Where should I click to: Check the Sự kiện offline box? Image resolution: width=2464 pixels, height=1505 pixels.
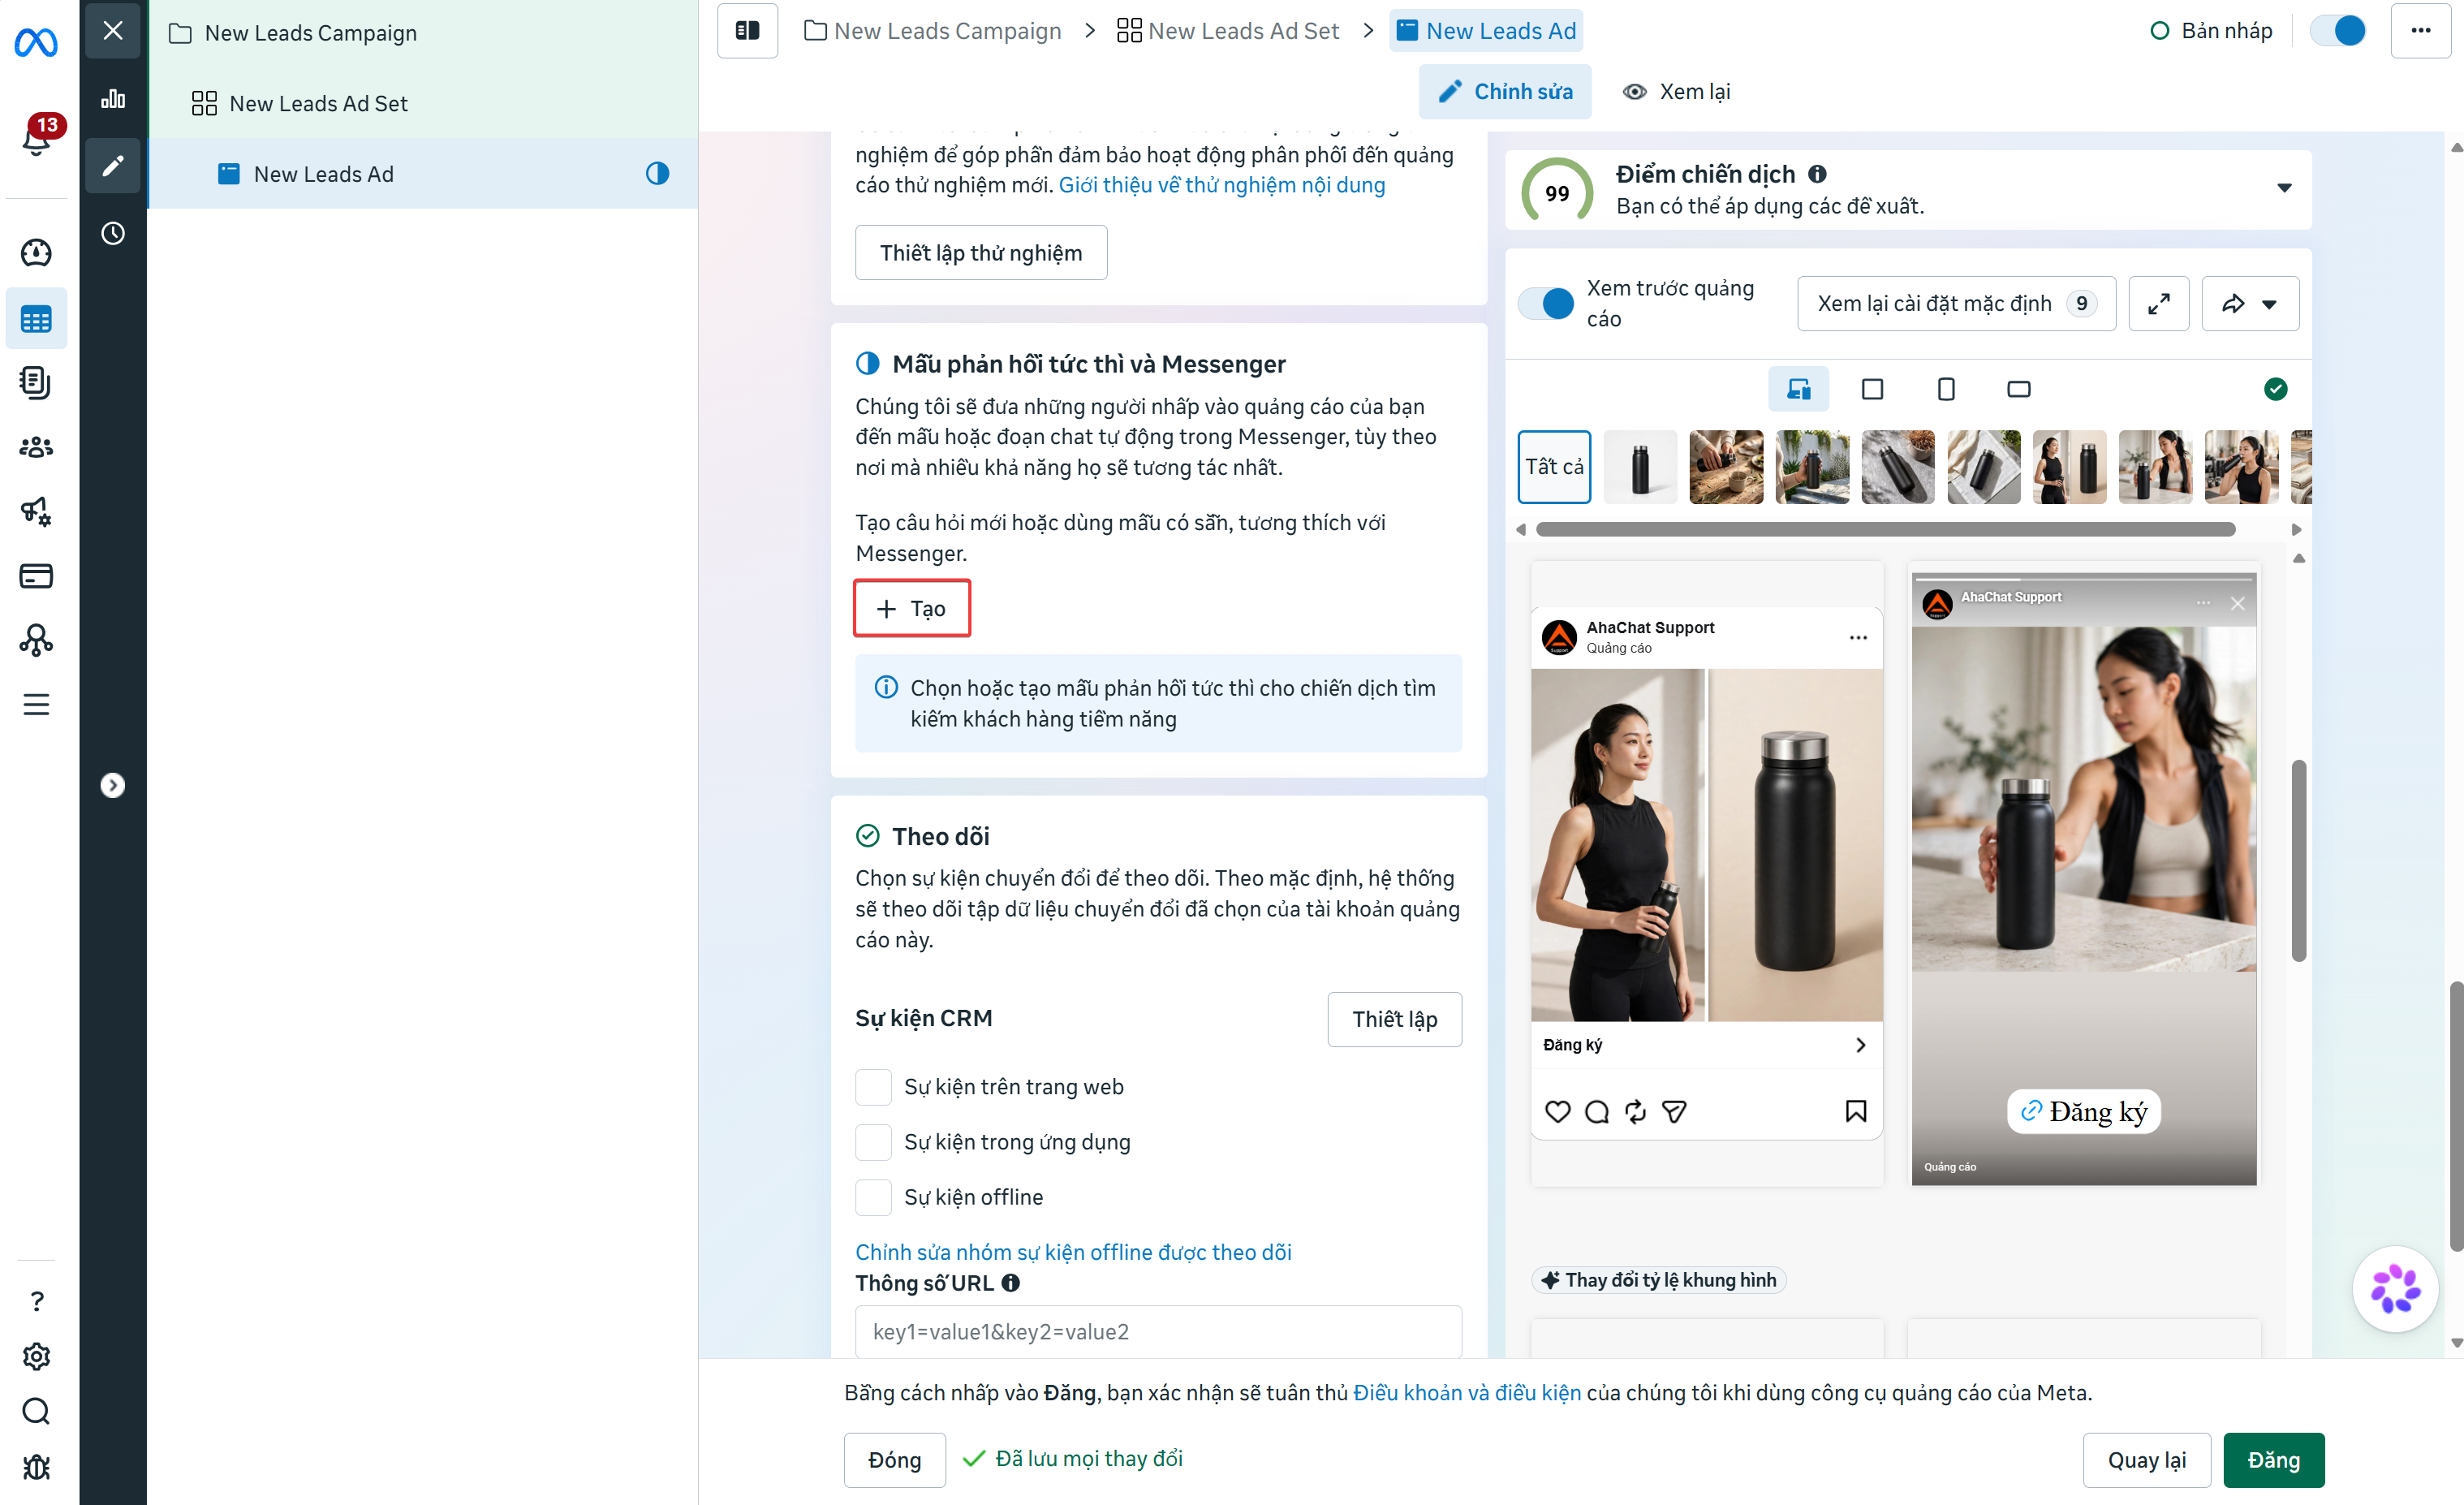click(873, 1197)
